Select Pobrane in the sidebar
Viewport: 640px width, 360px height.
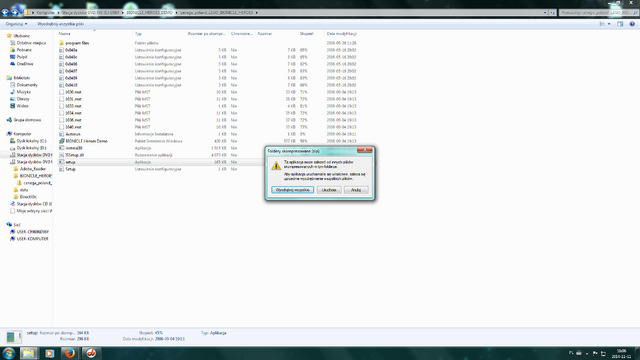pyautogui.click(x=24, y=50)
